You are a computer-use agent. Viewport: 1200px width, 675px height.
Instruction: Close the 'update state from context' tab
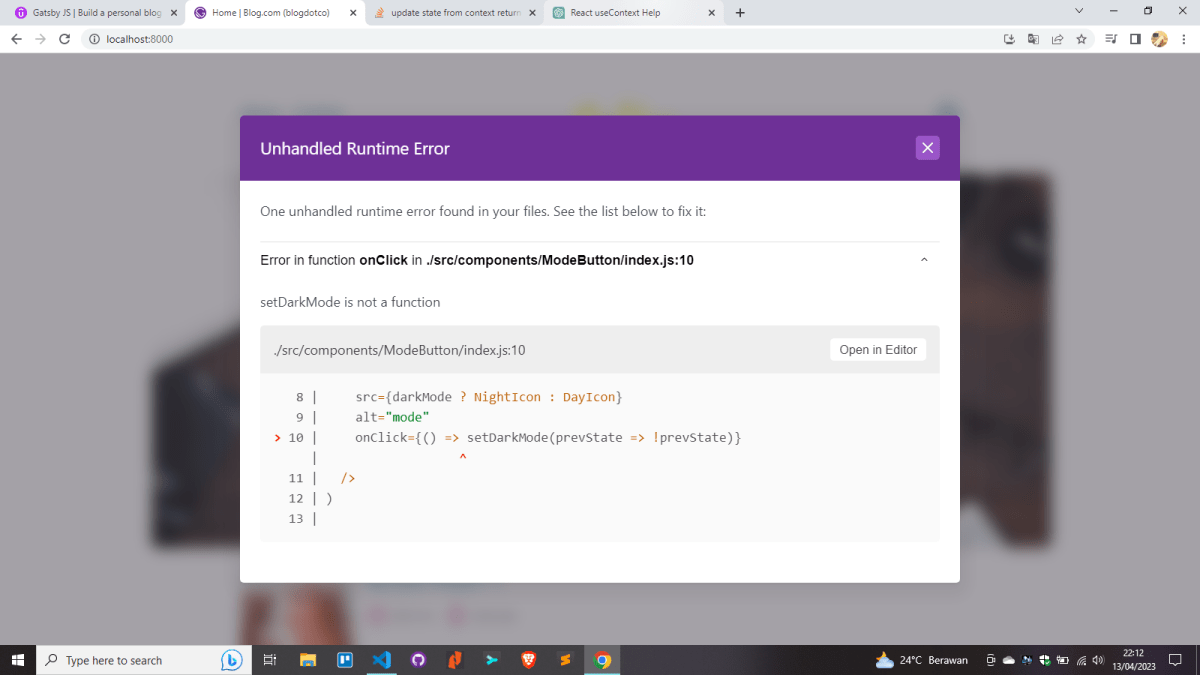click(x=532, y=13)
